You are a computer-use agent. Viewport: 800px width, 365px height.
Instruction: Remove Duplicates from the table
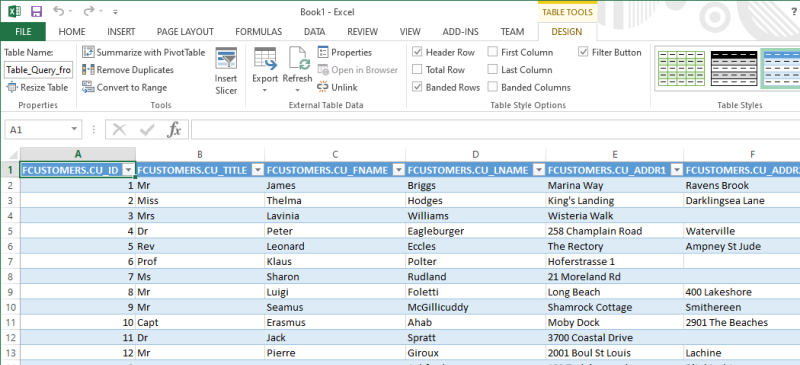pos(129,69)
